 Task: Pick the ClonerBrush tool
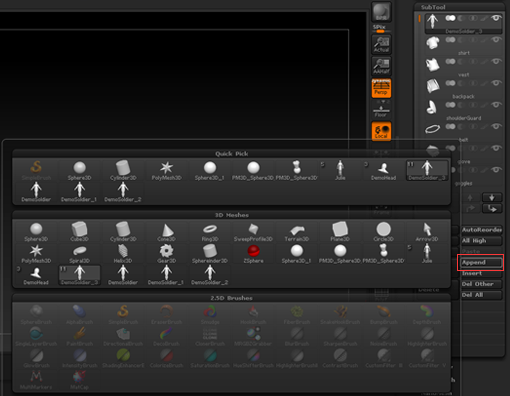210,336
